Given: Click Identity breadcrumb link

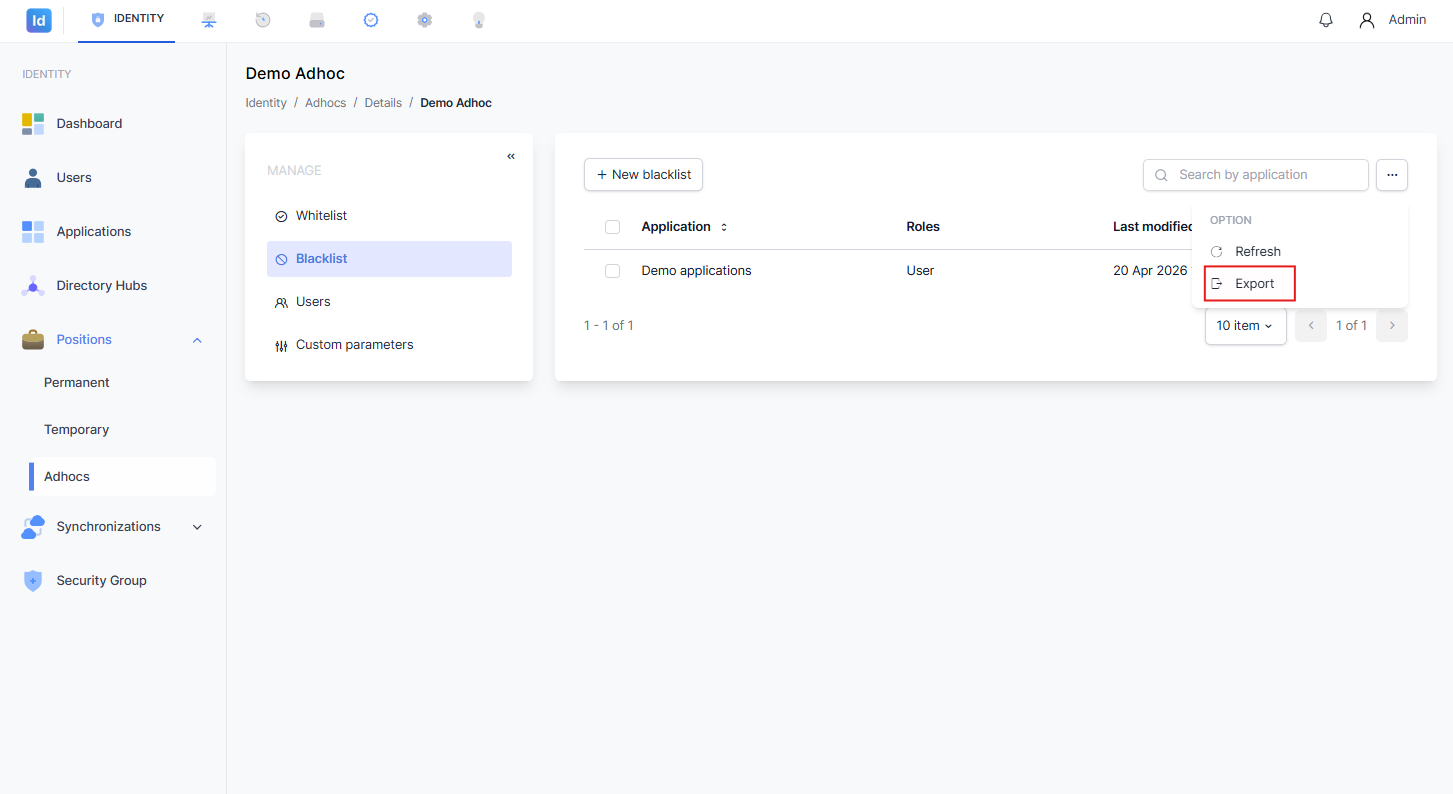Looking at the screenshot, I should tap(266, 103).
